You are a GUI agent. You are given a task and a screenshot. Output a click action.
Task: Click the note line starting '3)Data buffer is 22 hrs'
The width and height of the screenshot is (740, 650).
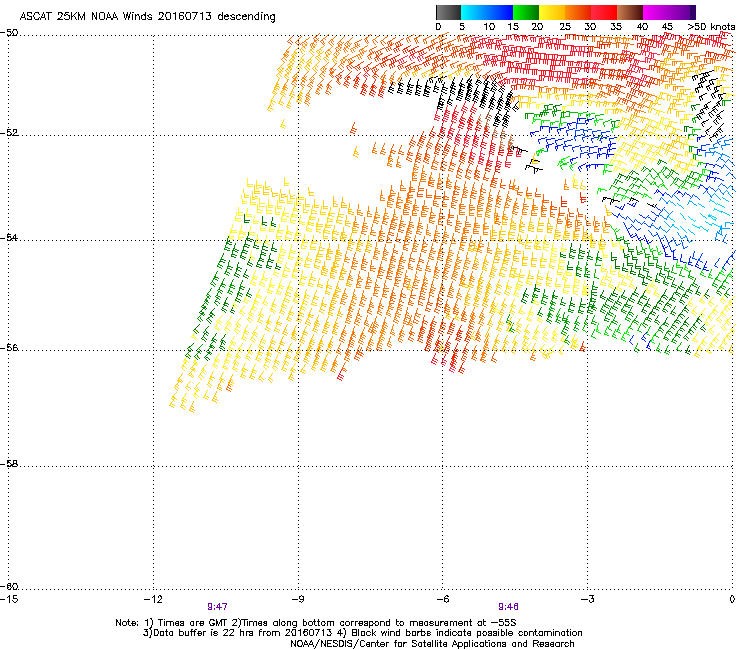362,633
